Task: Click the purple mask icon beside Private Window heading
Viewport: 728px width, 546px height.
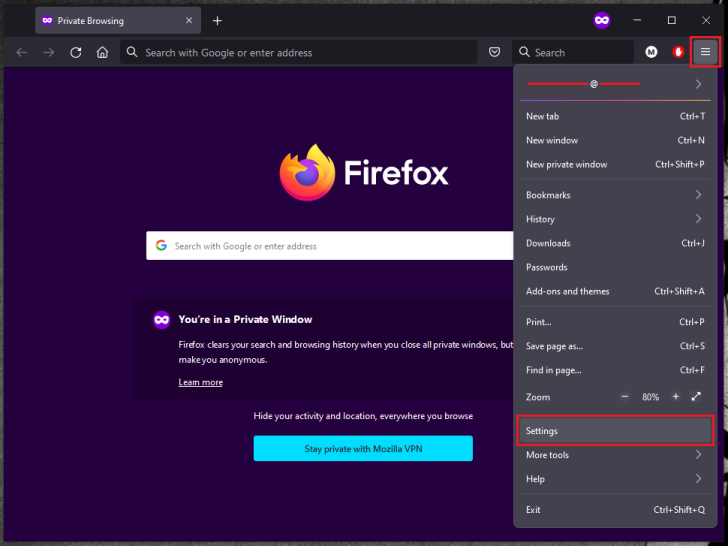Action: (162, 320)
